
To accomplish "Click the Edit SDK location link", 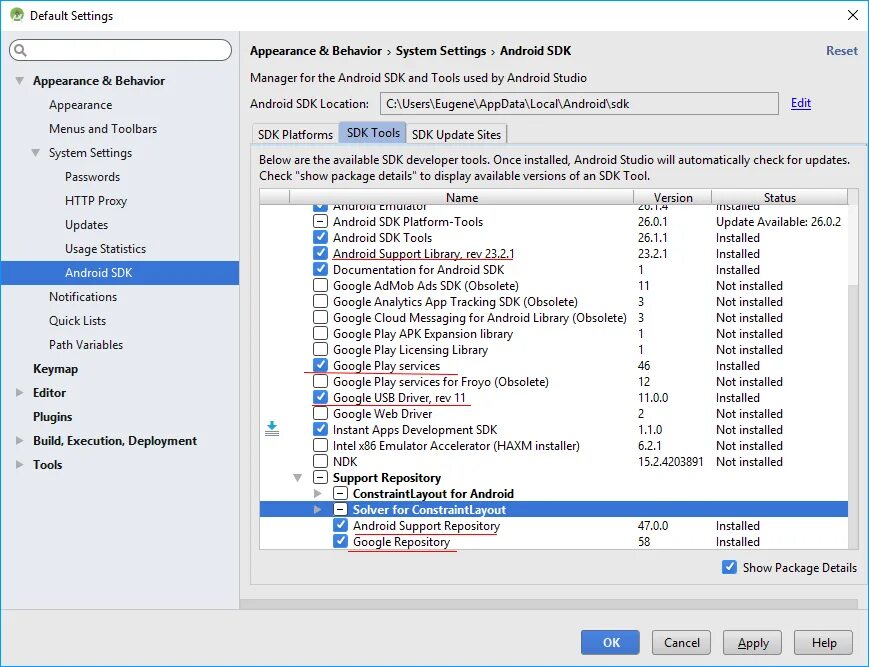I will [801, 103].
